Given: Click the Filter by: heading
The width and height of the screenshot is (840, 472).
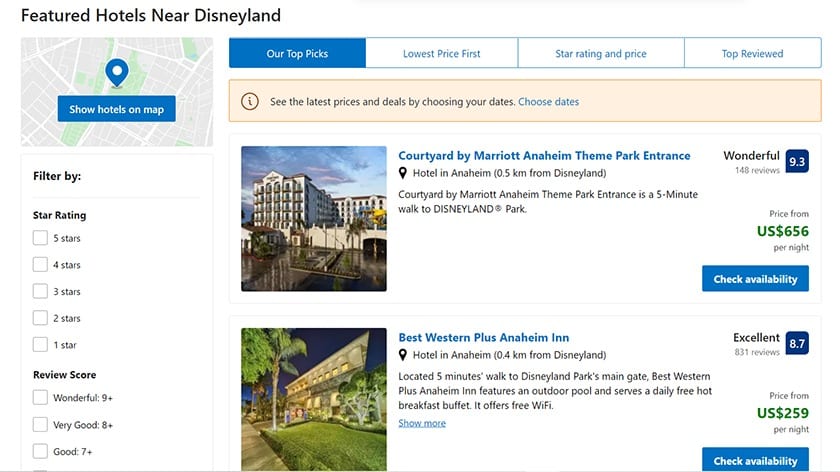Looking at the screenshot, I should click(57, 176).
